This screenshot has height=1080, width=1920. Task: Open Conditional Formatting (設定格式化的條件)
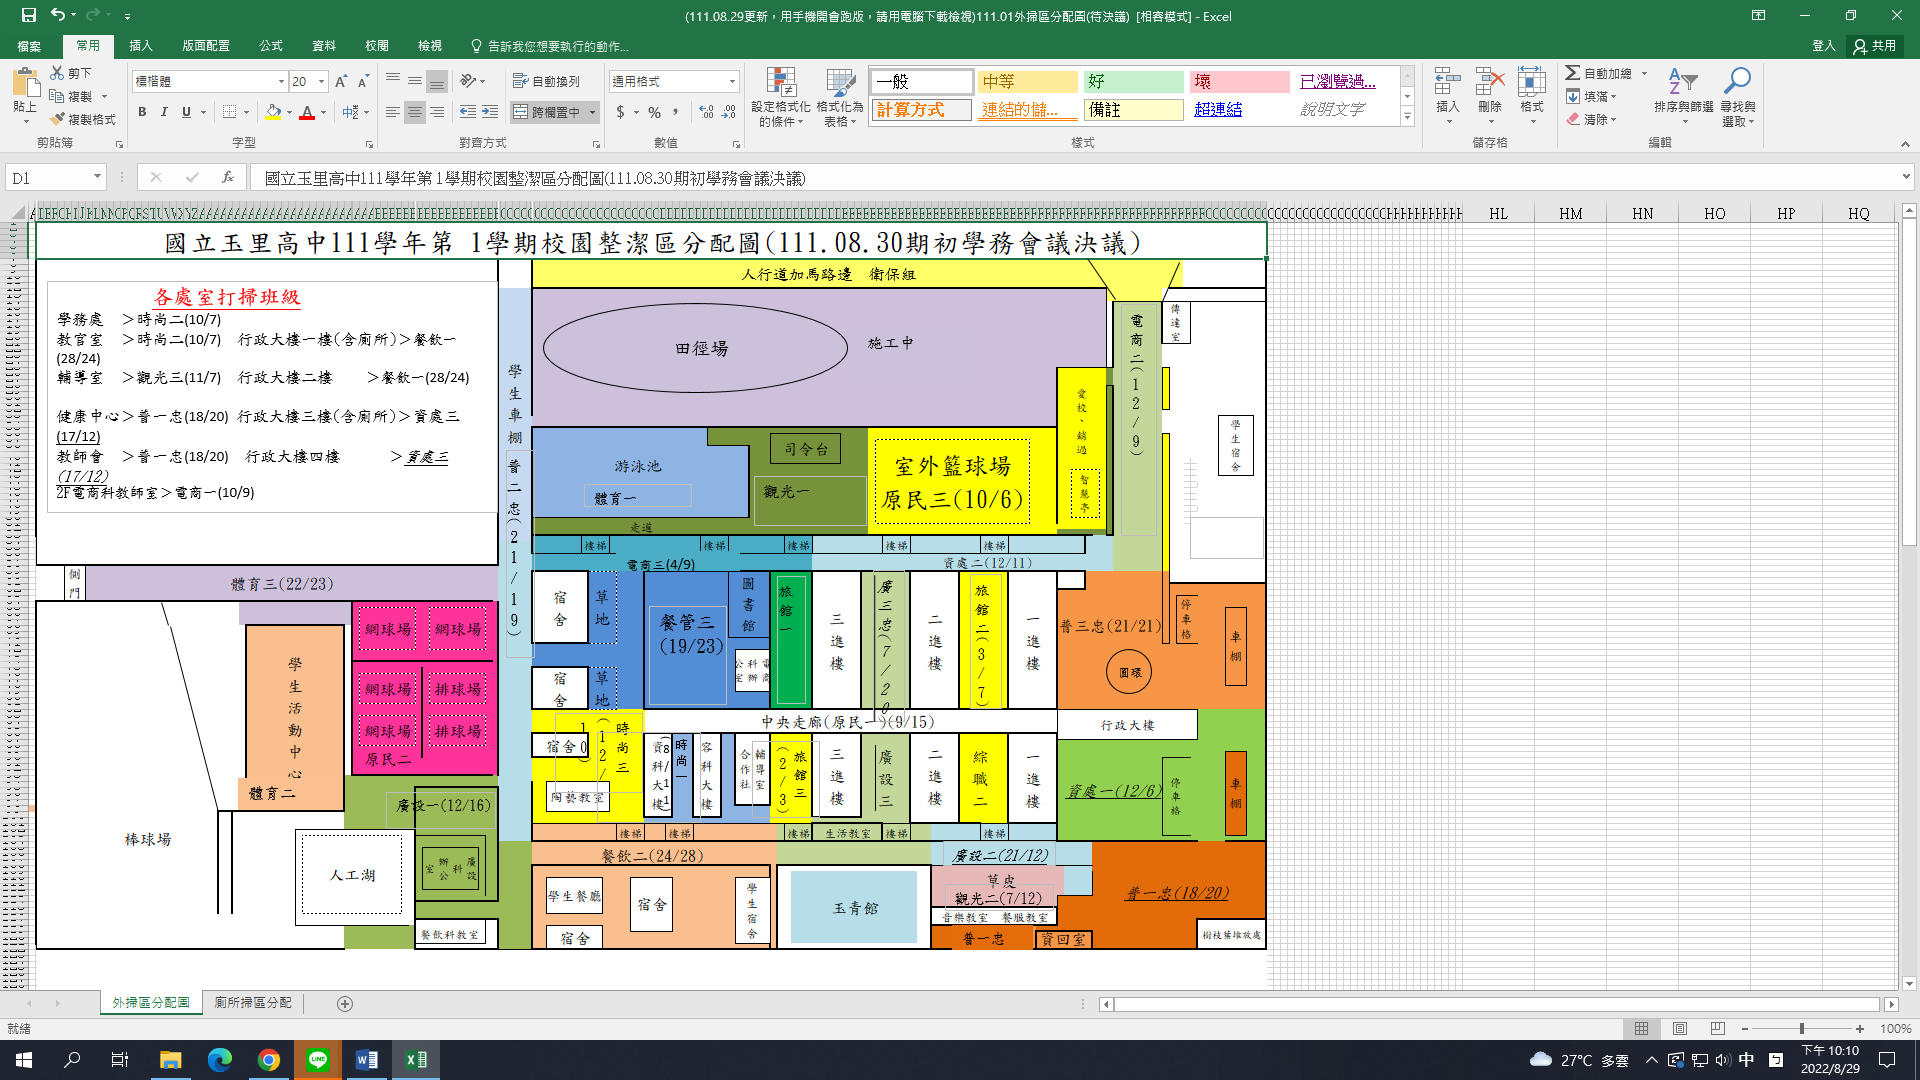(781, 97)
